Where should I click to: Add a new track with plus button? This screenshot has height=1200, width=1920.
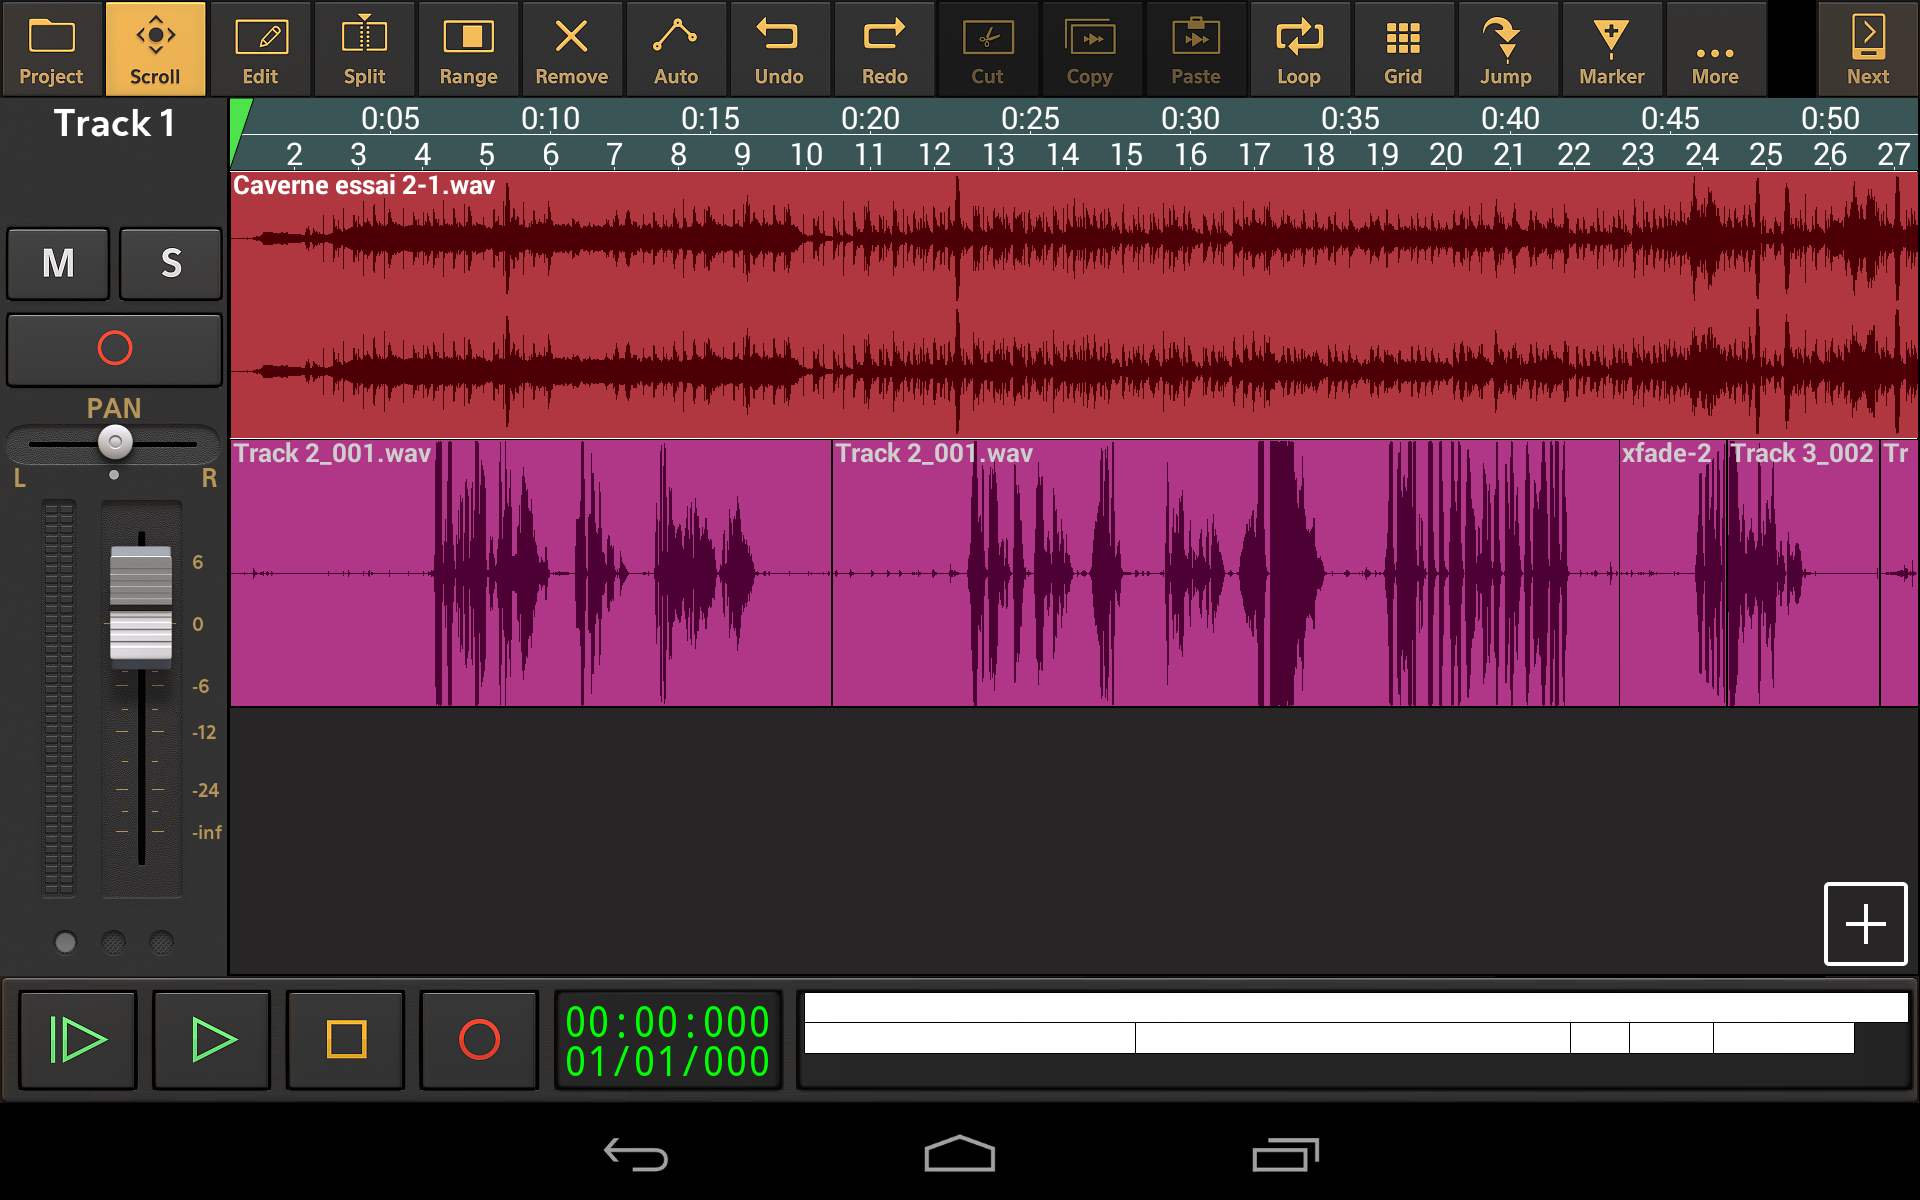point(1865,923)
